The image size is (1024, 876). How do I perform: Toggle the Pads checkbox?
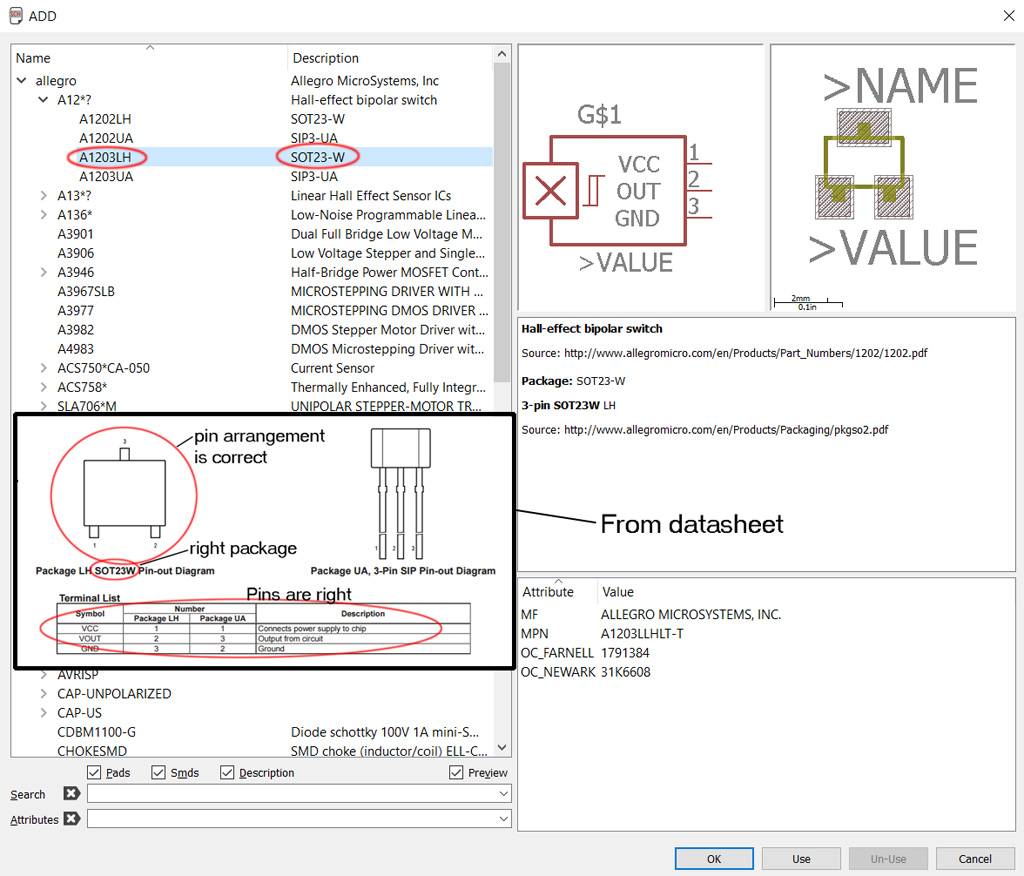(94, 772)
